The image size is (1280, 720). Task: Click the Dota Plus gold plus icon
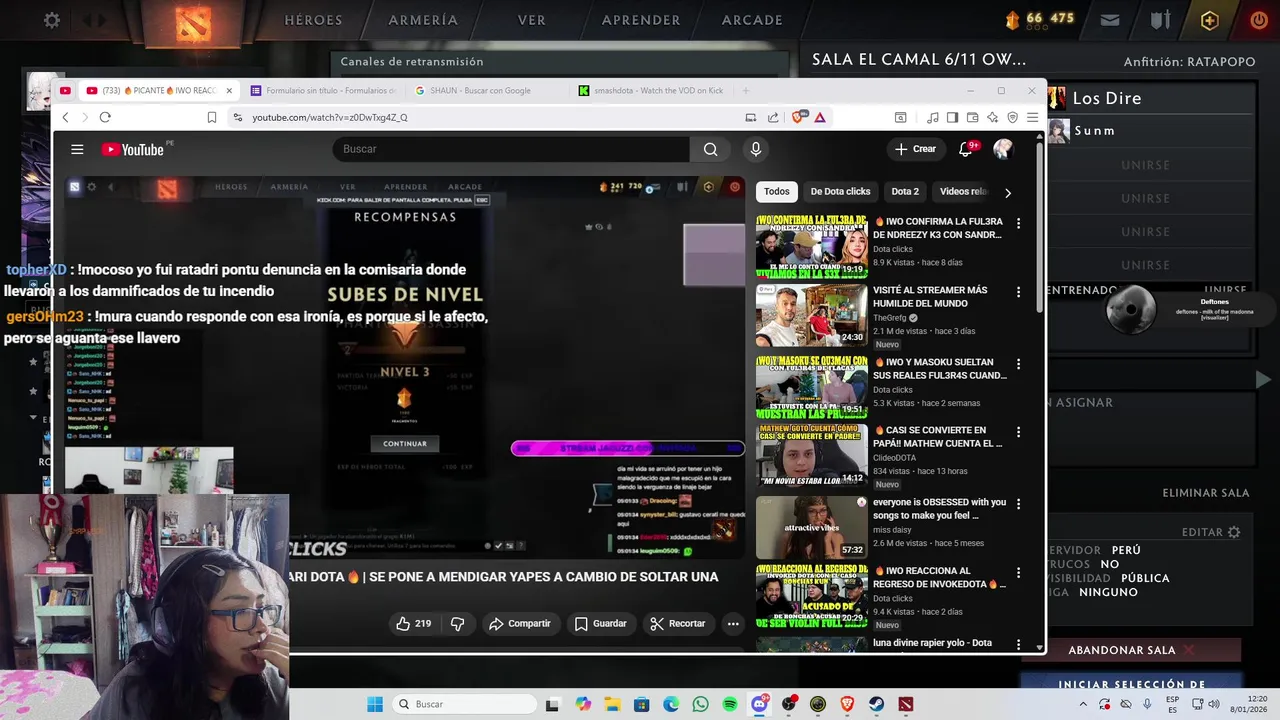[x=1210, y=20]
